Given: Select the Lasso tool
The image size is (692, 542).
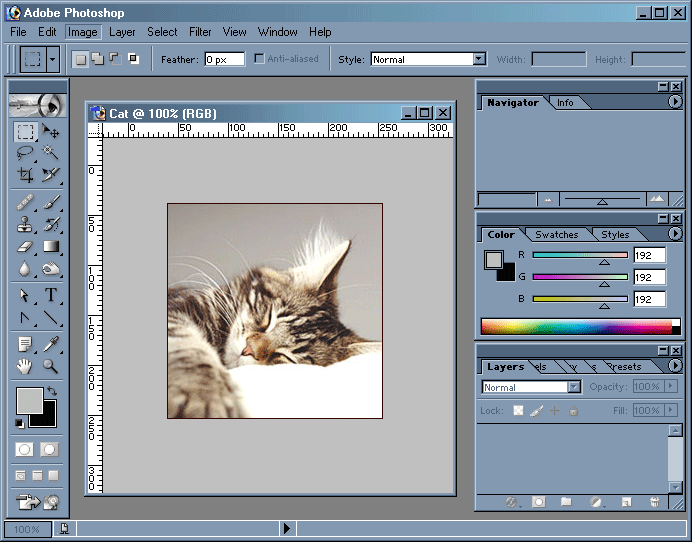Looking at the screenshot, I should [25, 153].
